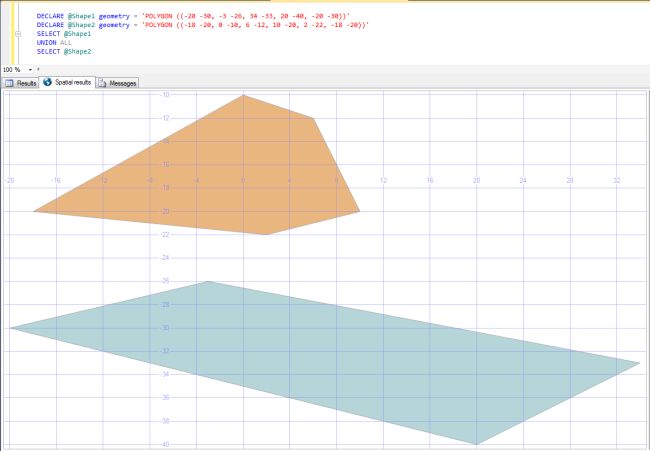Click the first DECLARE @Shape1 code line
The height and width of the screenshot is (451, 650).
point(193,16)
